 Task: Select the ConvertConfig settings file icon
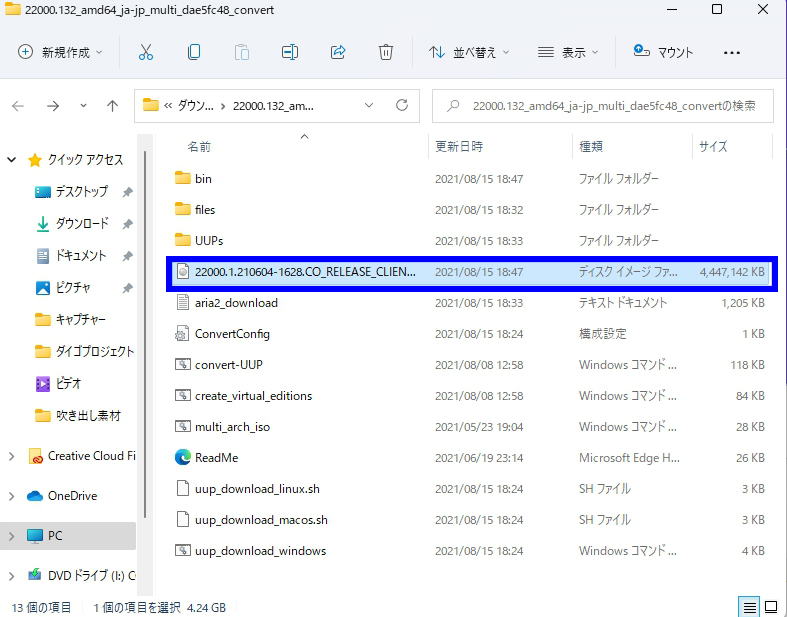click(182, 334)
